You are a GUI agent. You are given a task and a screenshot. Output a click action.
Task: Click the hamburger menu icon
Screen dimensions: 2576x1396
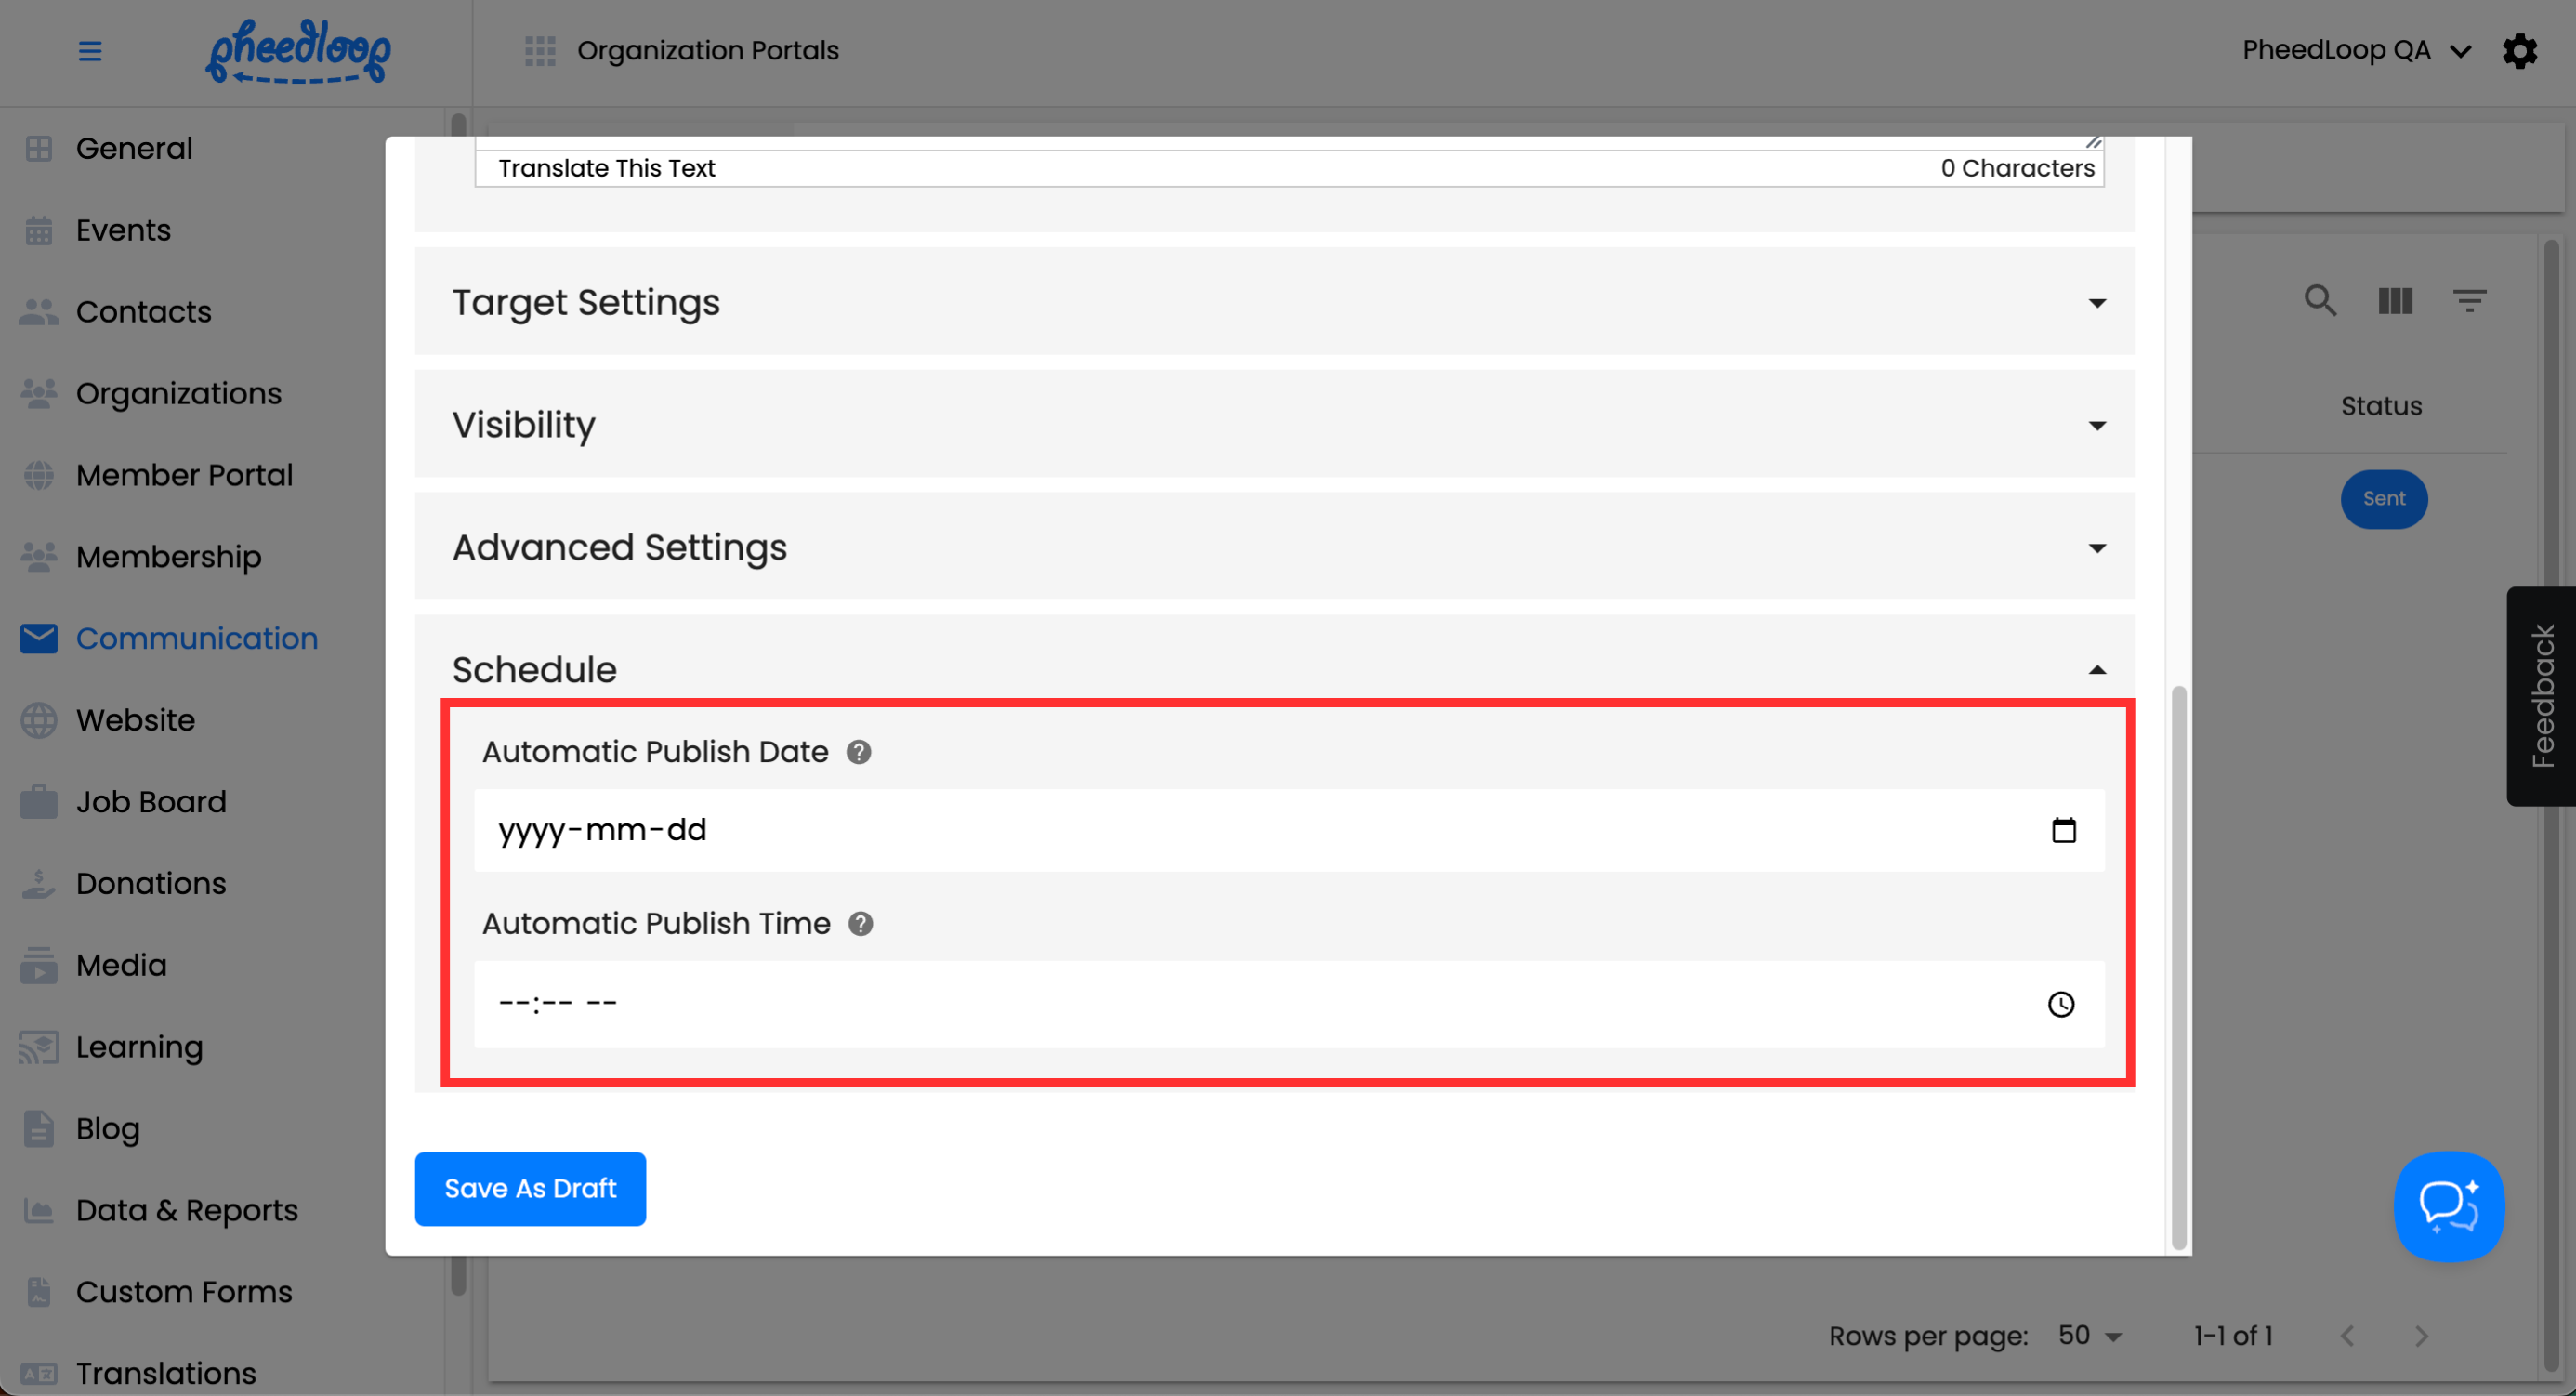tap(90, 51)
